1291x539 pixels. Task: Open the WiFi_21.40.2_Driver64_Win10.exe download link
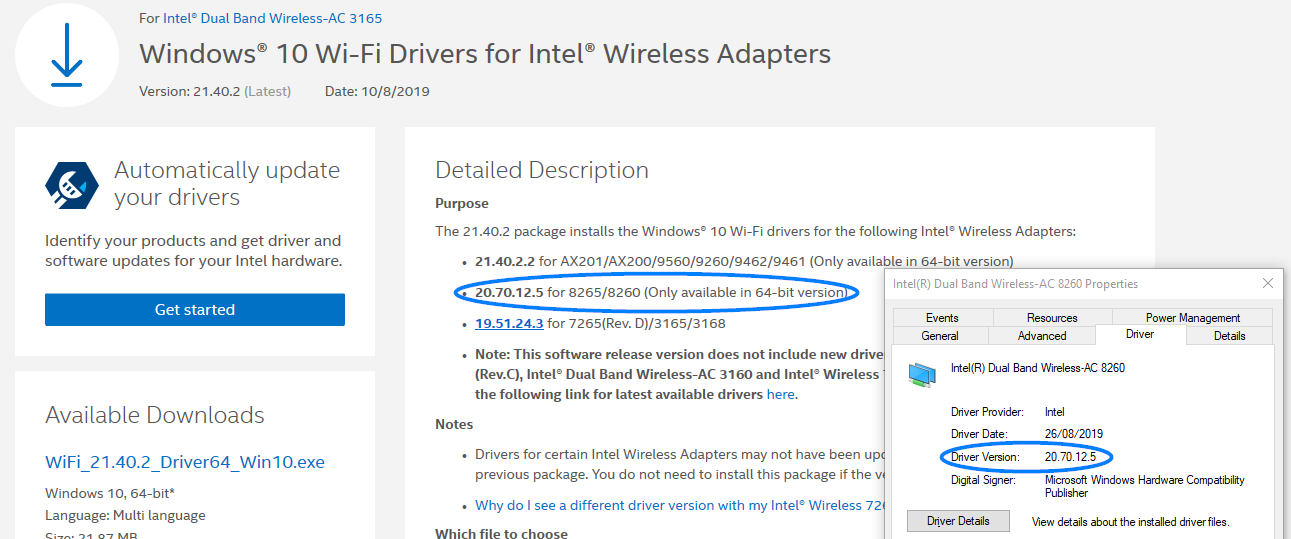point(185,462)
